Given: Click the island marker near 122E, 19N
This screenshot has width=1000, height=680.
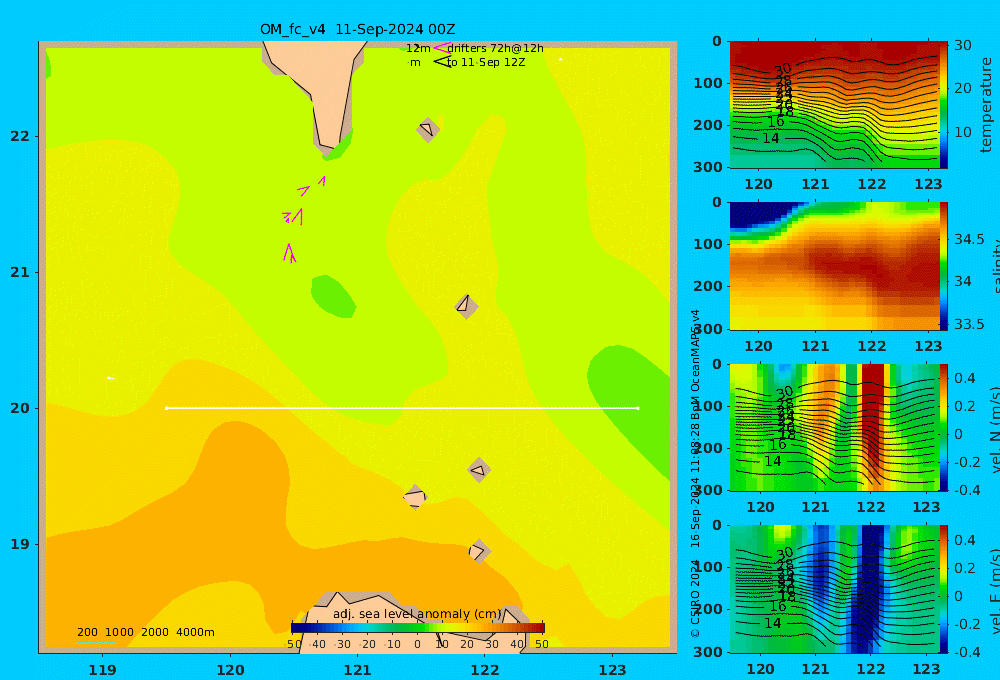Looking at the screenshot, I should (x=479, y=551).
